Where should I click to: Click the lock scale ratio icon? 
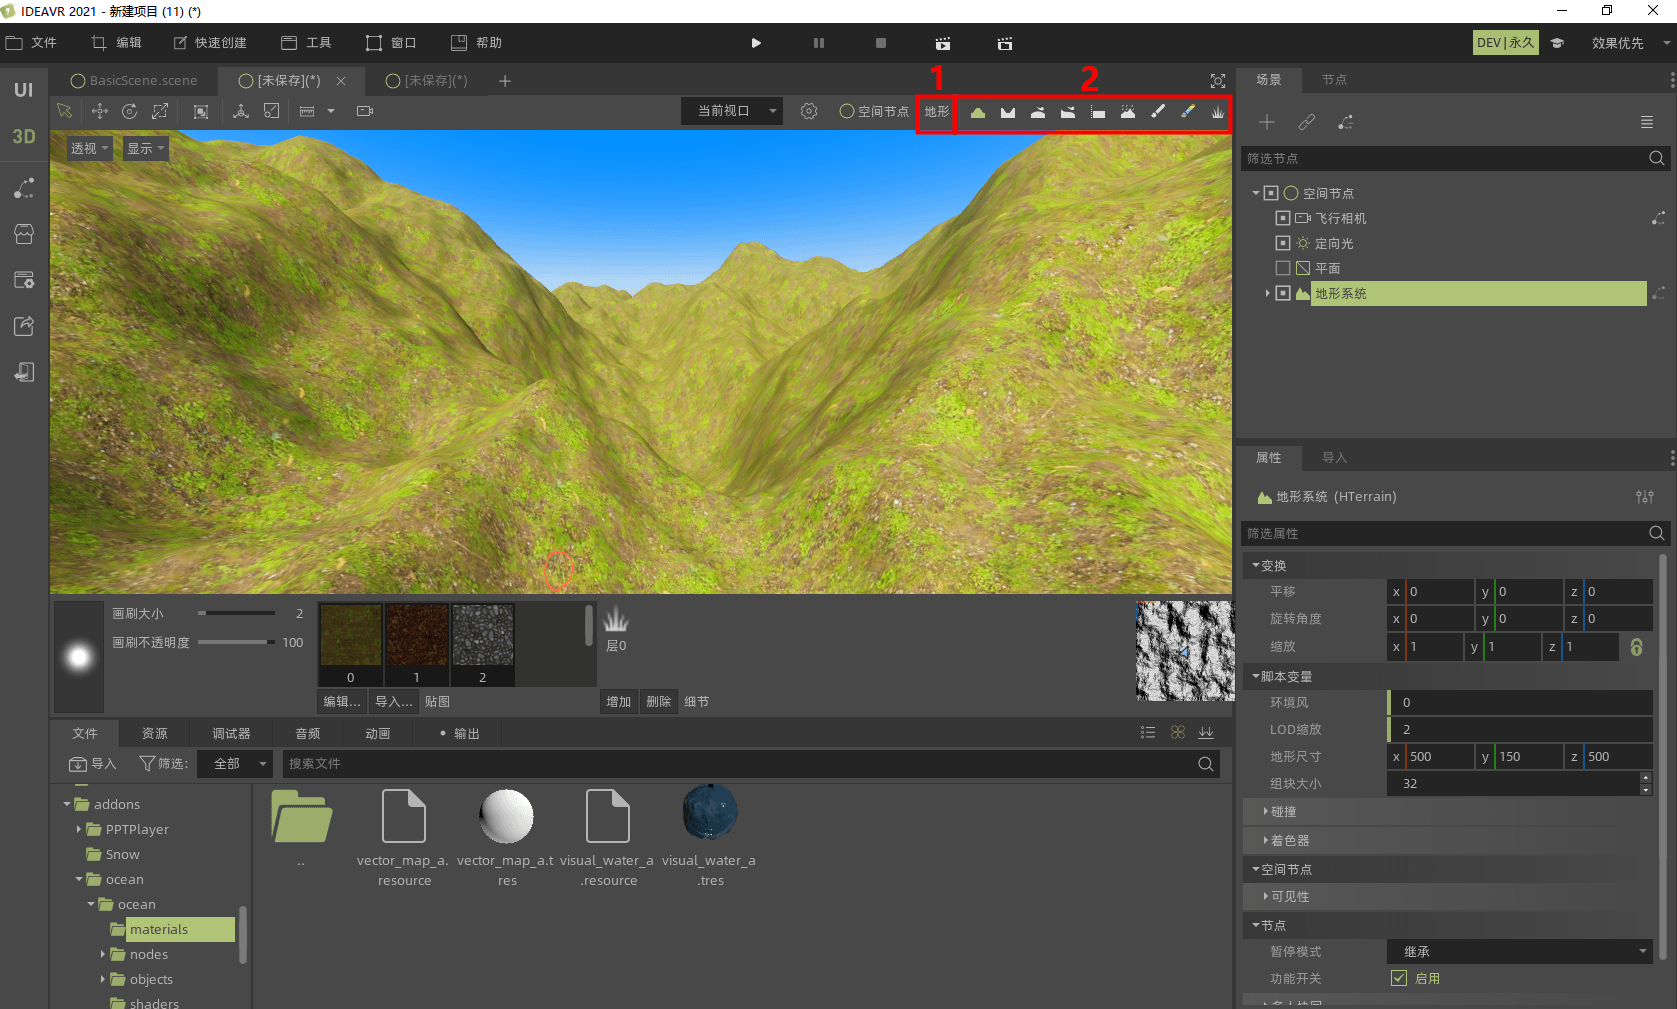tap(1637, 647)
